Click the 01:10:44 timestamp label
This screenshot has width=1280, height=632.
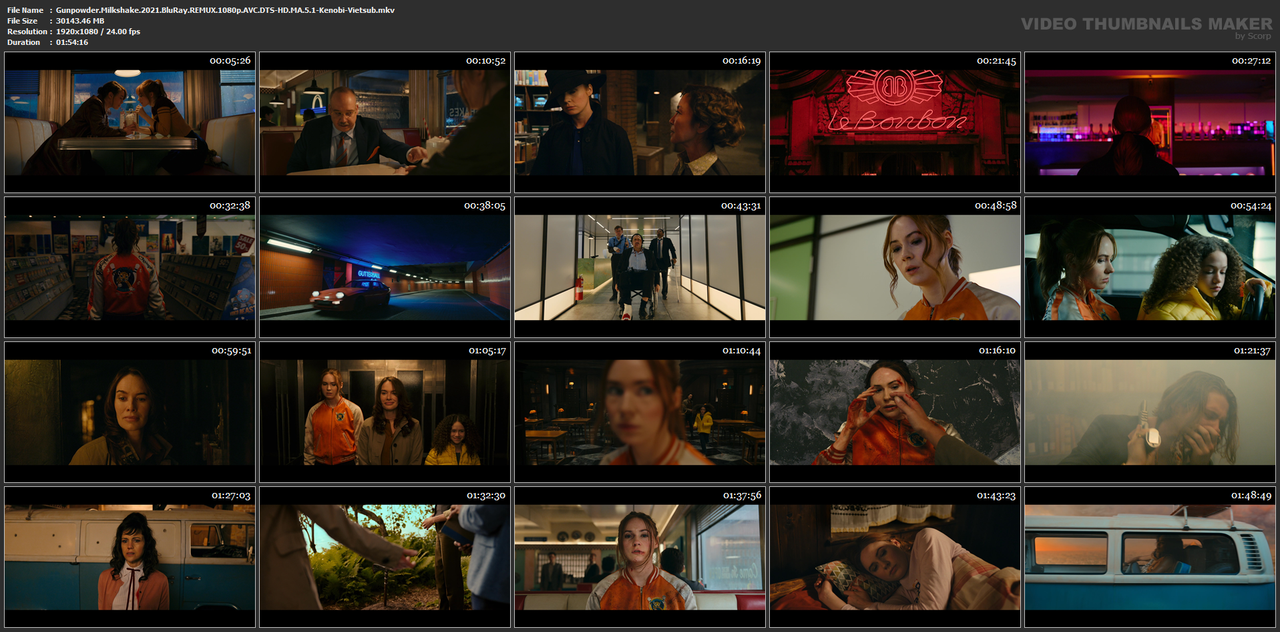[741, 350]
